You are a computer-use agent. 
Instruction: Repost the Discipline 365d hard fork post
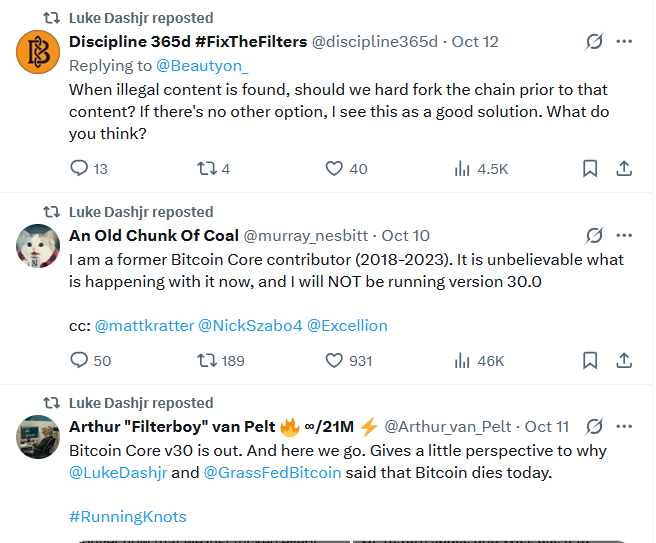[208, 169]
